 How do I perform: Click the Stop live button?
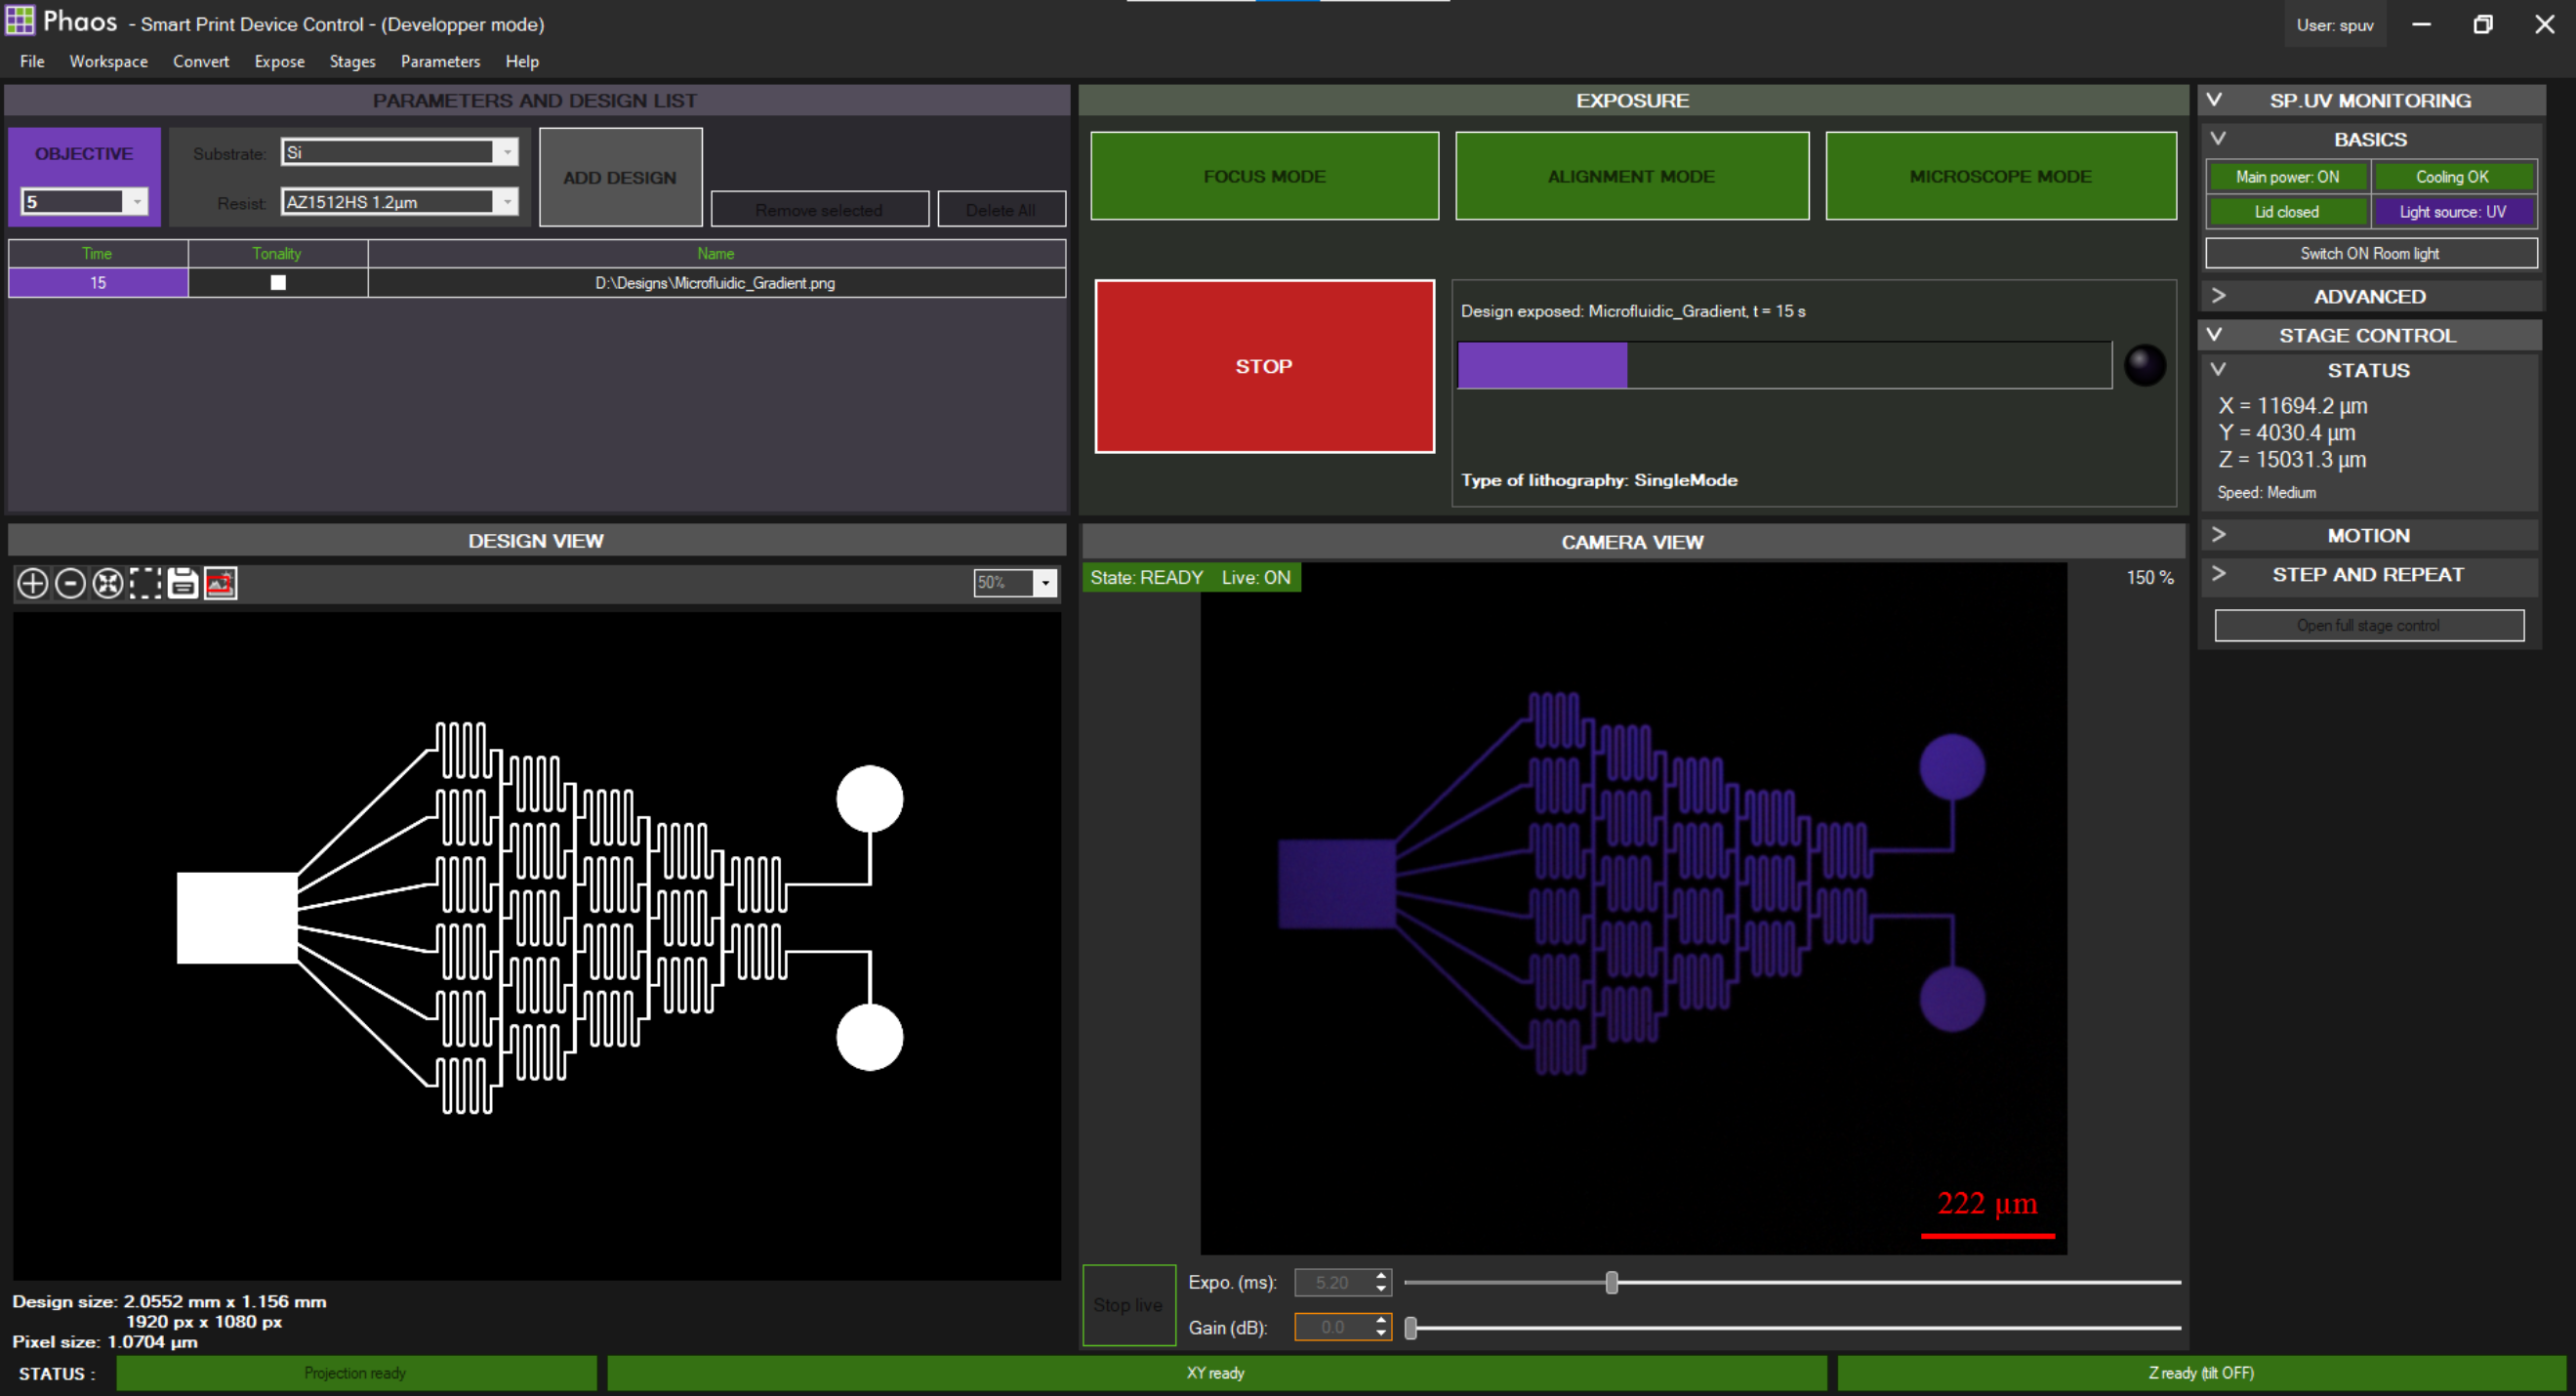point(1128,1305)
